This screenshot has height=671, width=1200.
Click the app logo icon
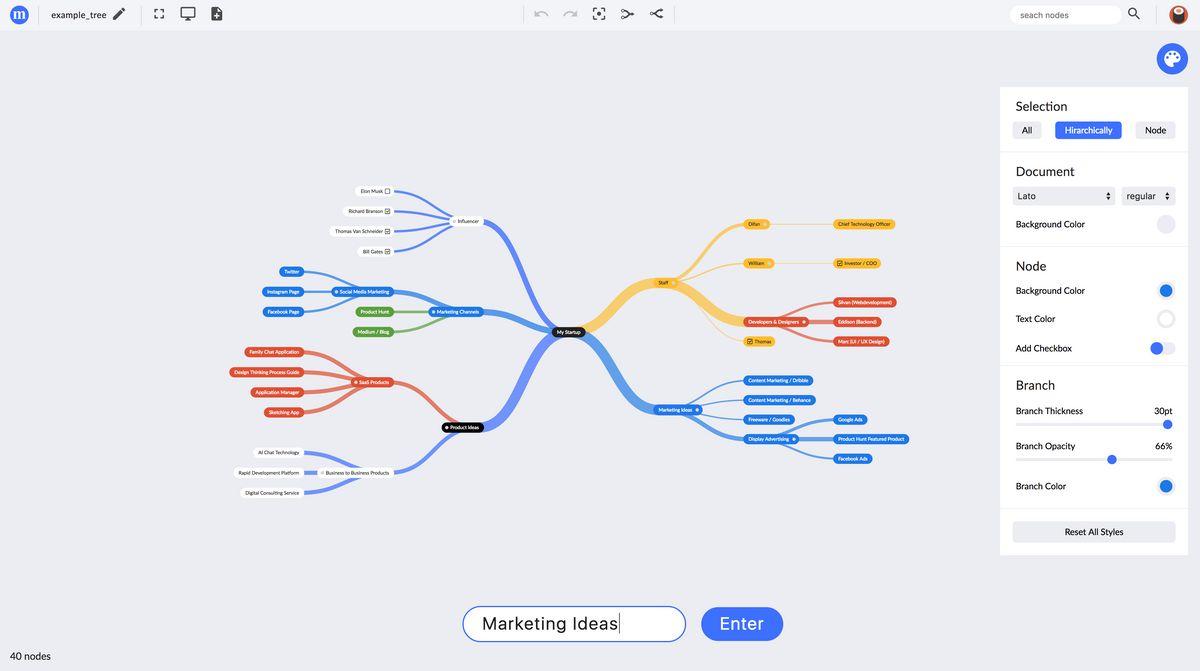(x=19, y=14)
